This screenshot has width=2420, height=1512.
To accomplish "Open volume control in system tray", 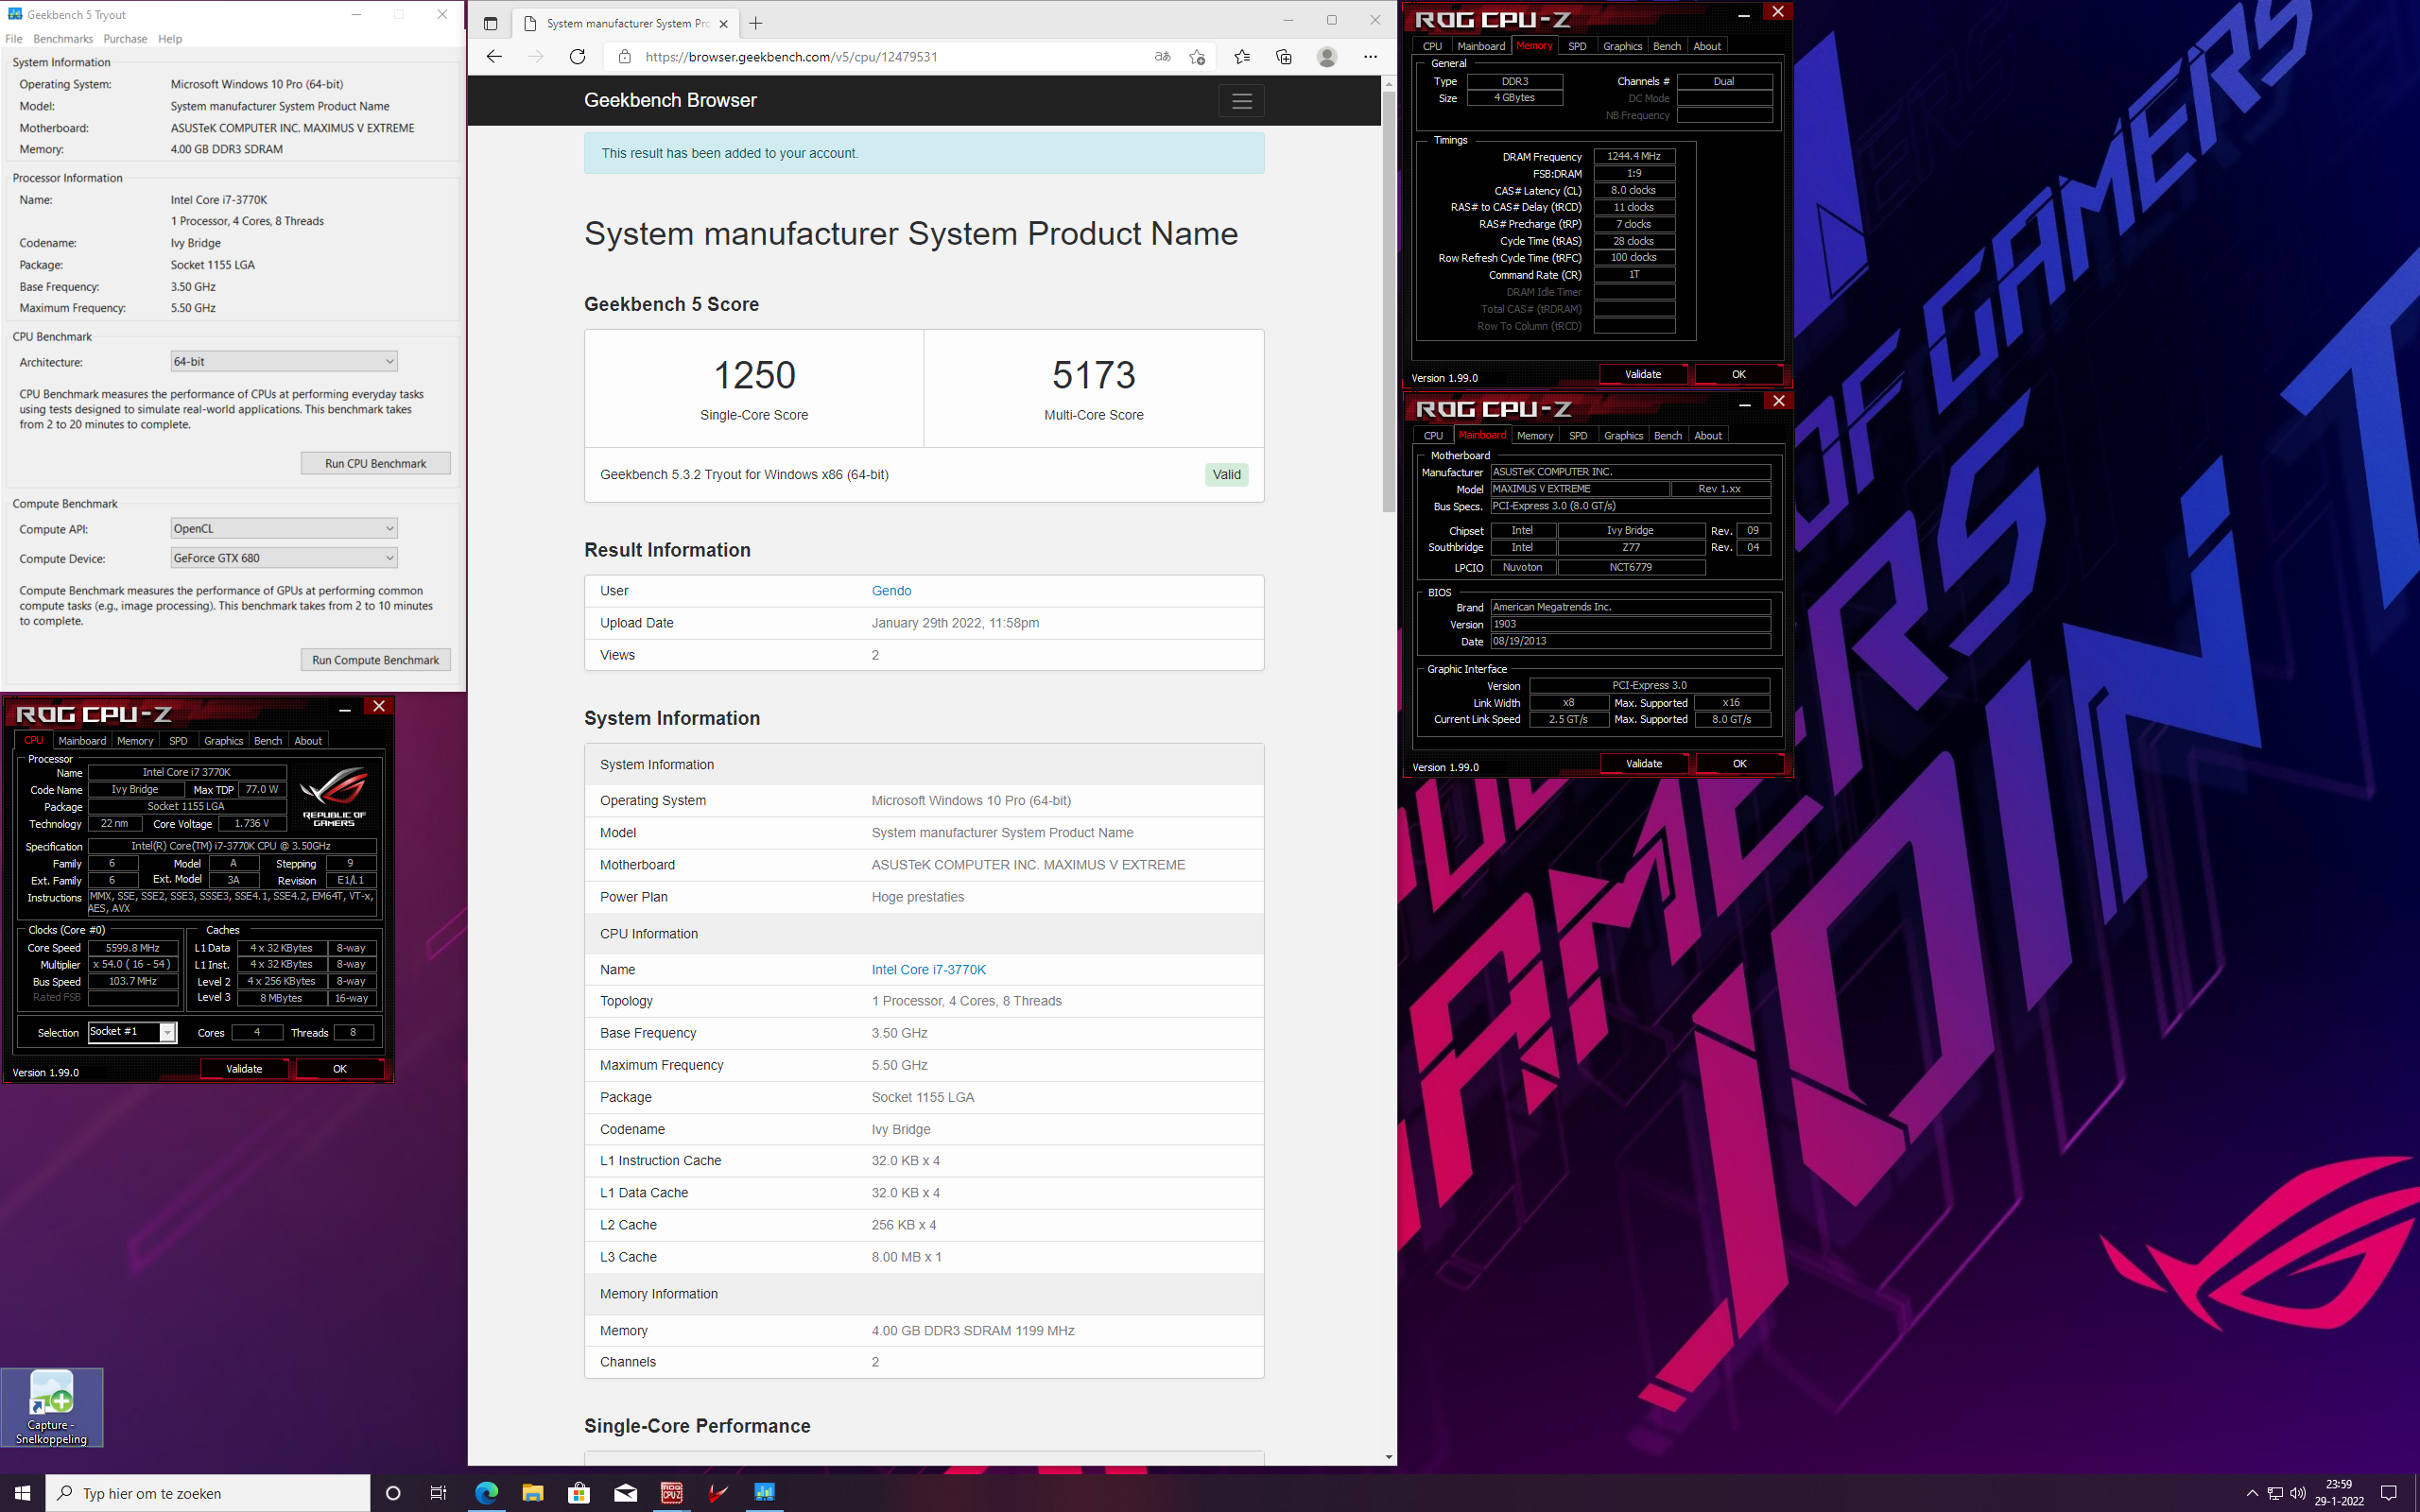I will [2298, 1493].
